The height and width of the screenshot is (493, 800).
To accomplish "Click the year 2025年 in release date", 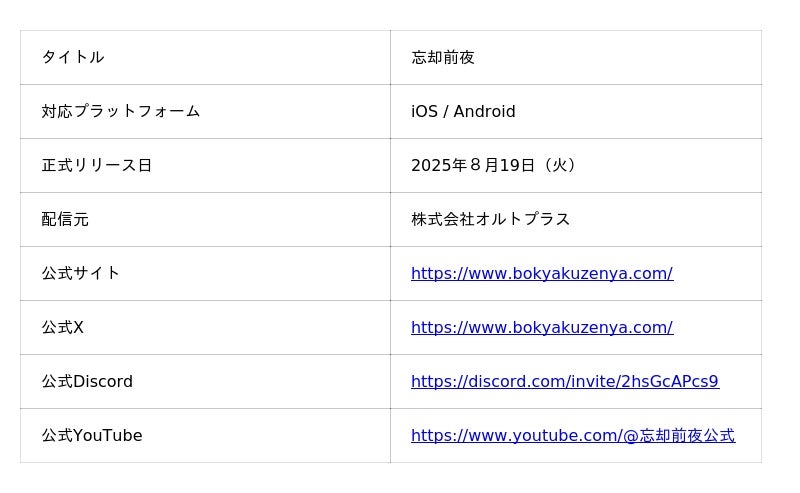I will click(x=439, y=165).
